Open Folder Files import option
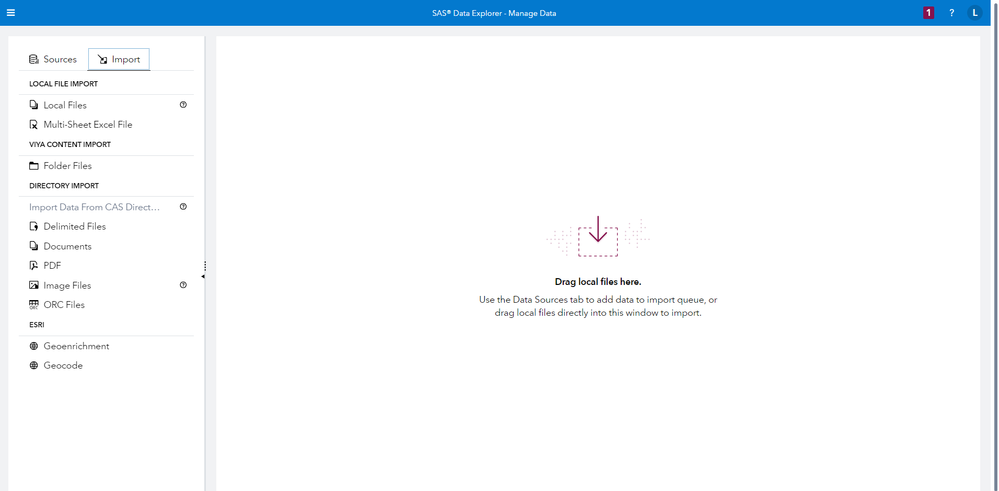999x491 pixels. pyautogui.click(x=68, y=166)
